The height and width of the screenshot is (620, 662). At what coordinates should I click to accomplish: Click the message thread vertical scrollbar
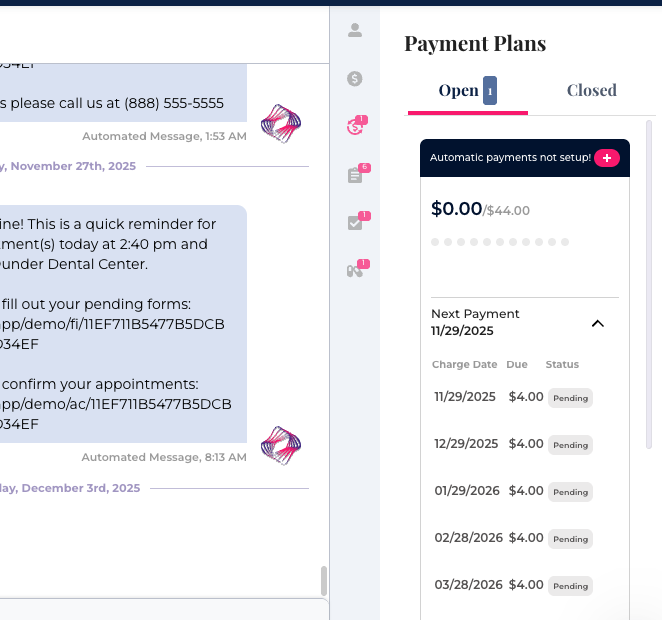pyautogui.click(x=323, y=580)
